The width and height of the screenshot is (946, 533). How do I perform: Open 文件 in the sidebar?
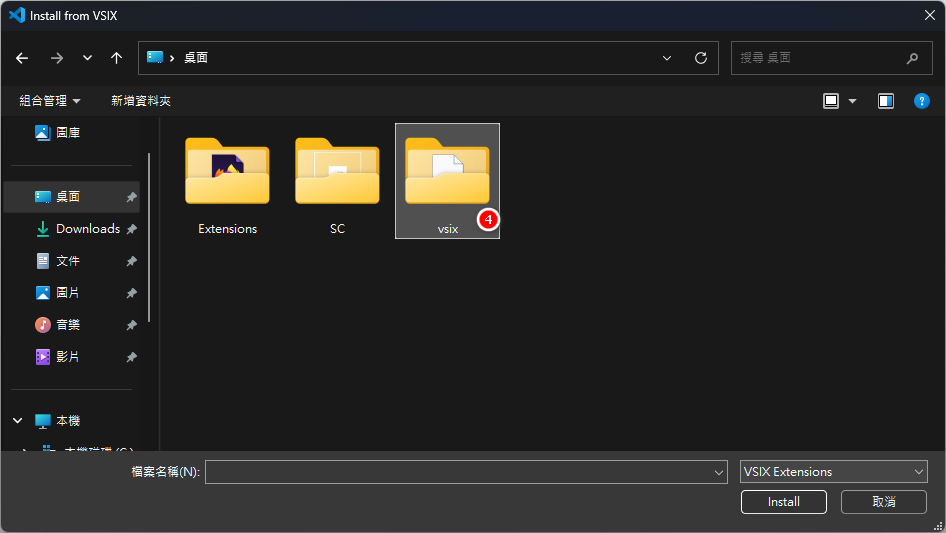pyautogui.click(x=57, y=261)
